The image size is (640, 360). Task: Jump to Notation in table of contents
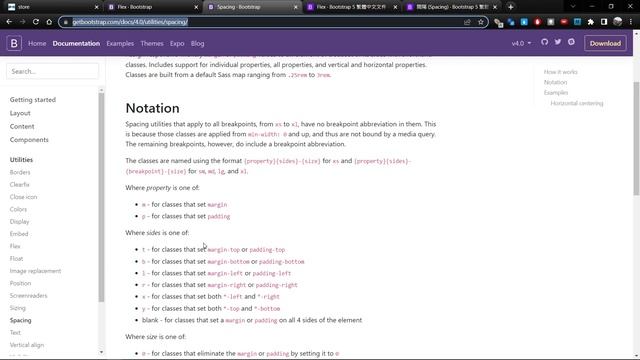coord(555,82)
